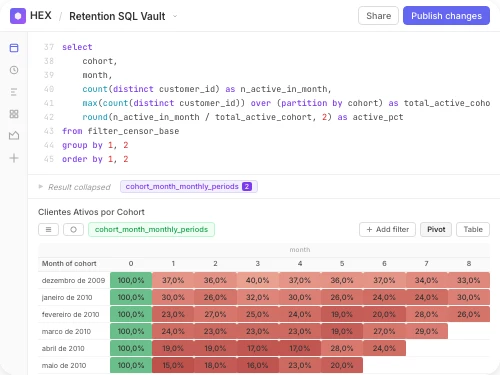Click the Clientes Ativos por Cohort title
The width and height of the screenshot is (500, 375).
point(91,212)
